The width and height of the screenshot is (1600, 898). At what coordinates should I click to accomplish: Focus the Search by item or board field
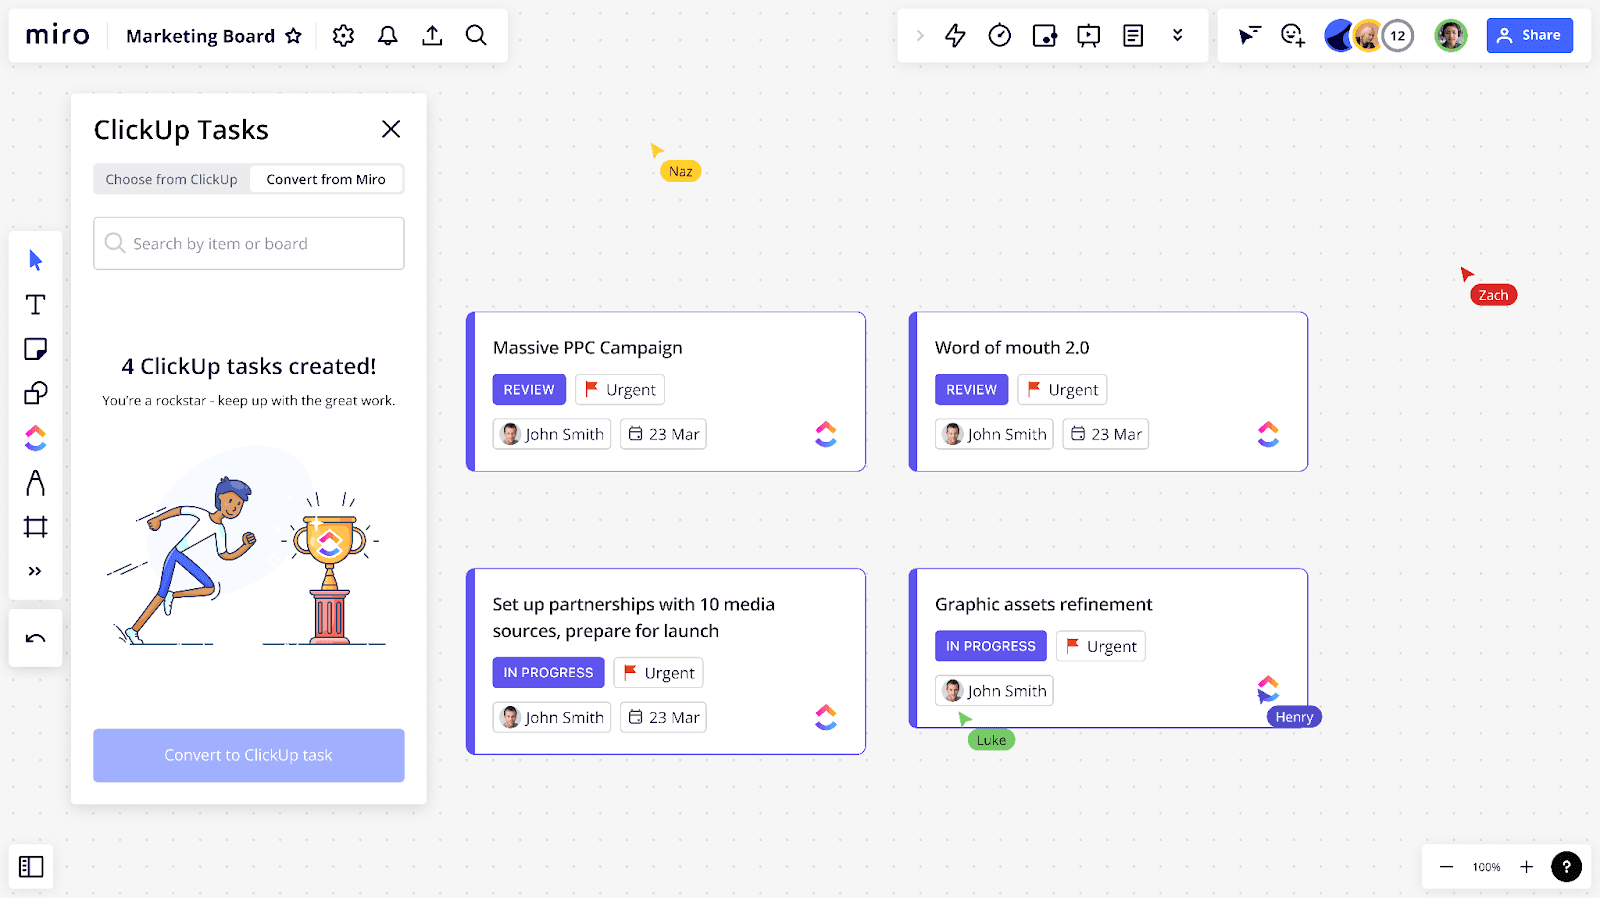[249, 243]
